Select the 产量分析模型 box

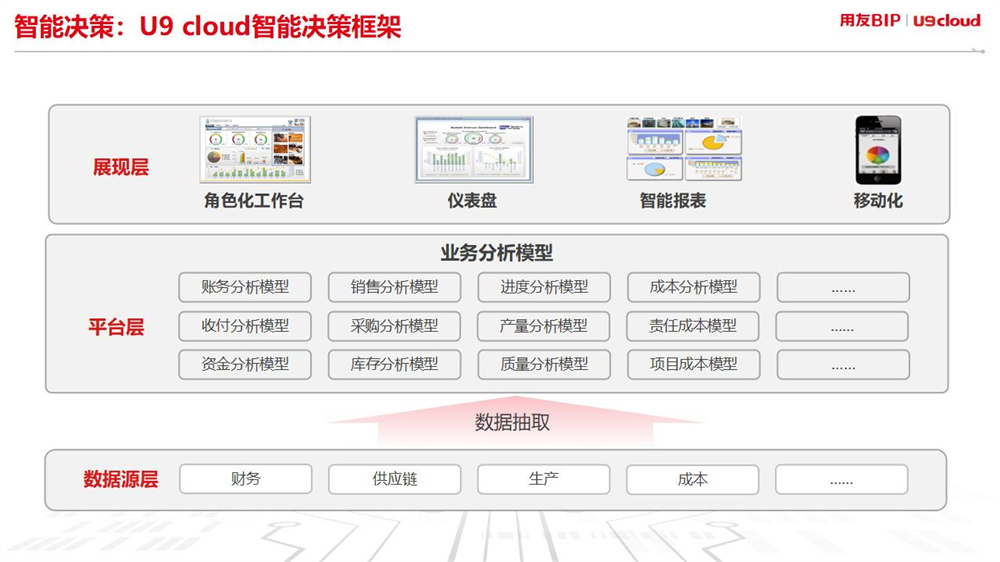543,326
